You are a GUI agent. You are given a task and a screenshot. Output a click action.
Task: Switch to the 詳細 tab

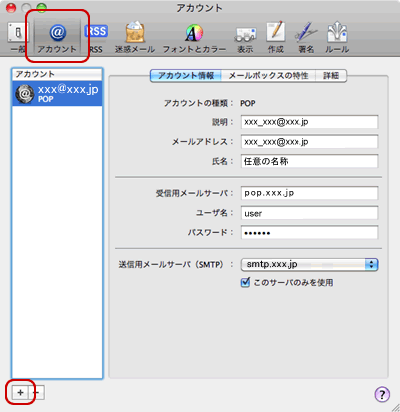[331, 76]
